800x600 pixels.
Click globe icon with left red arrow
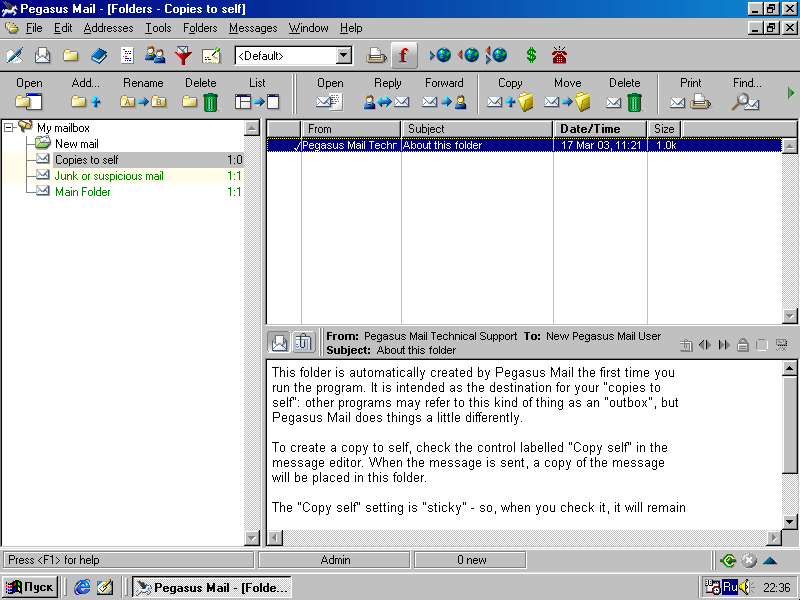pyautogui.click(x=468, y=55)
